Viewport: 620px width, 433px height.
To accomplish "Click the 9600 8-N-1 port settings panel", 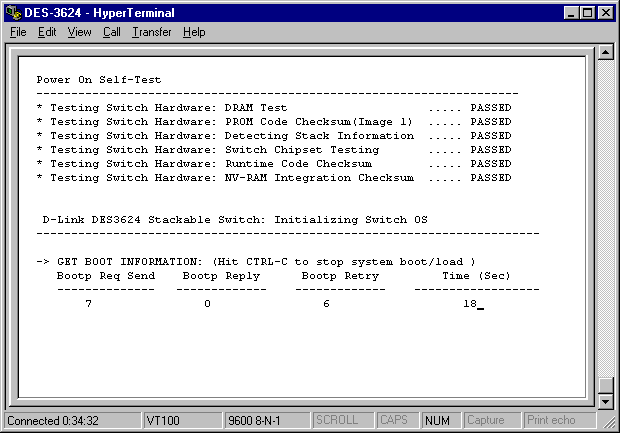I will coord(266,421).
